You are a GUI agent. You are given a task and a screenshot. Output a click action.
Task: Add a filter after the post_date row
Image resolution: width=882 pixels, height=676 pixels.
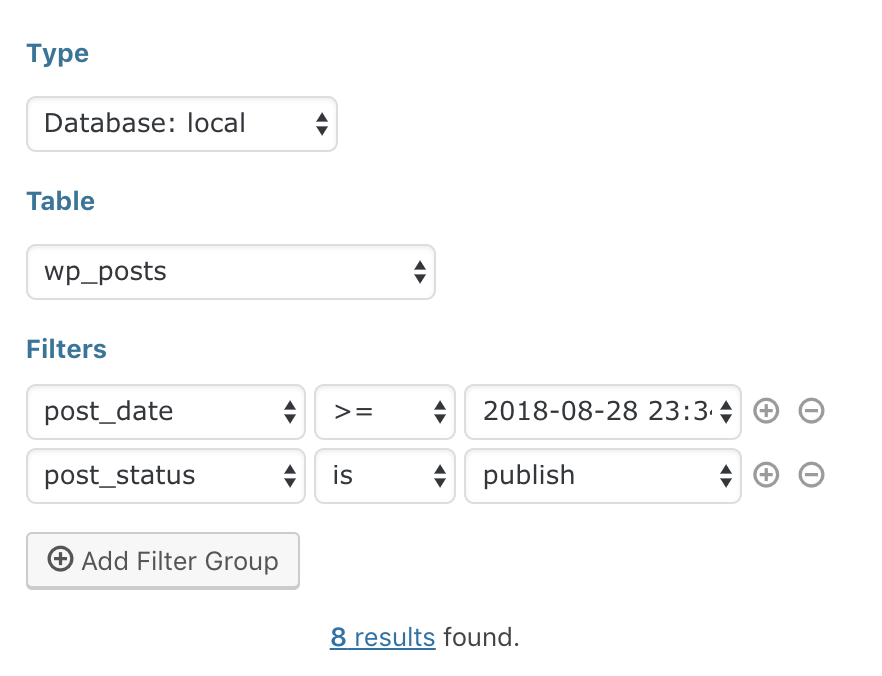(766, 411)
